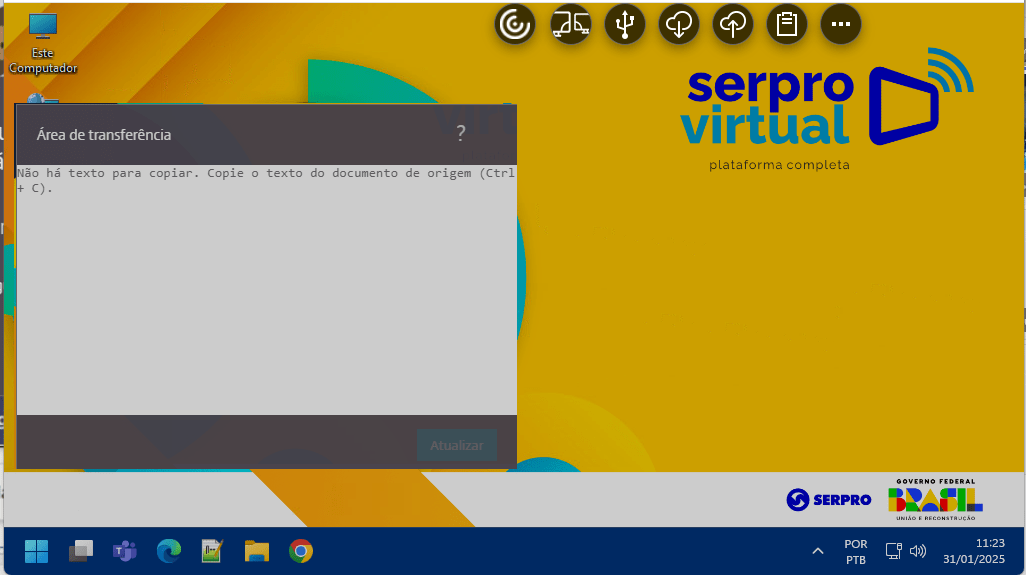Open File Explorer from the taskbar
Viewport: 1026px width, 575px height.
[256, 551]
